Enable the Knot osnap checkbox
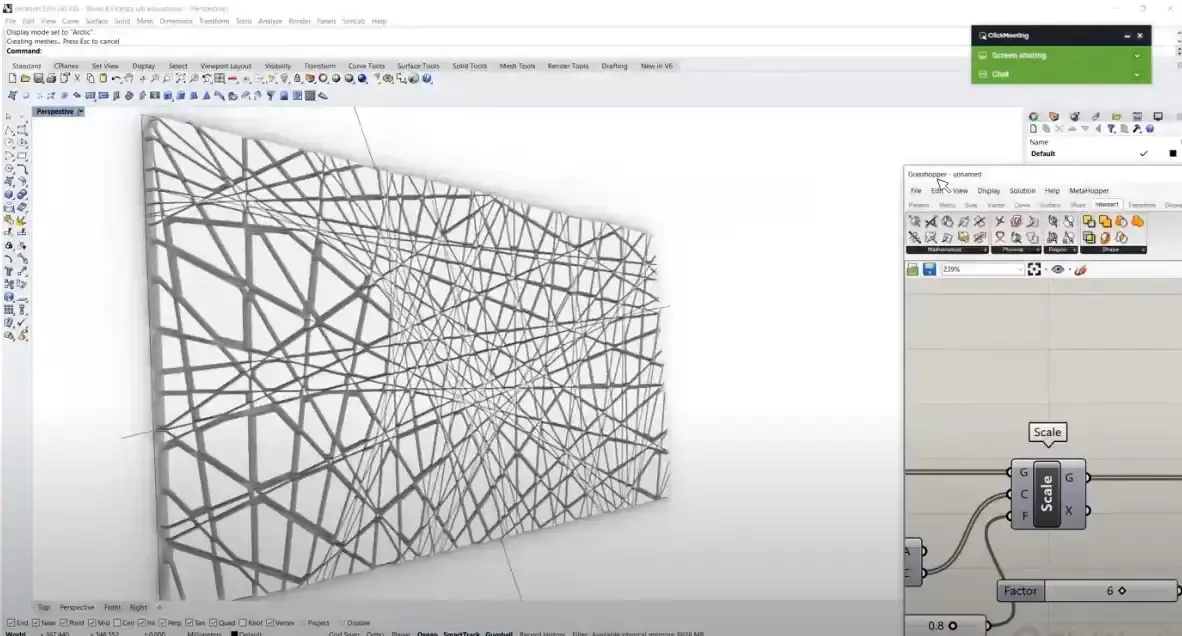Screen dimensions: 1182x636 coord(243,623)
